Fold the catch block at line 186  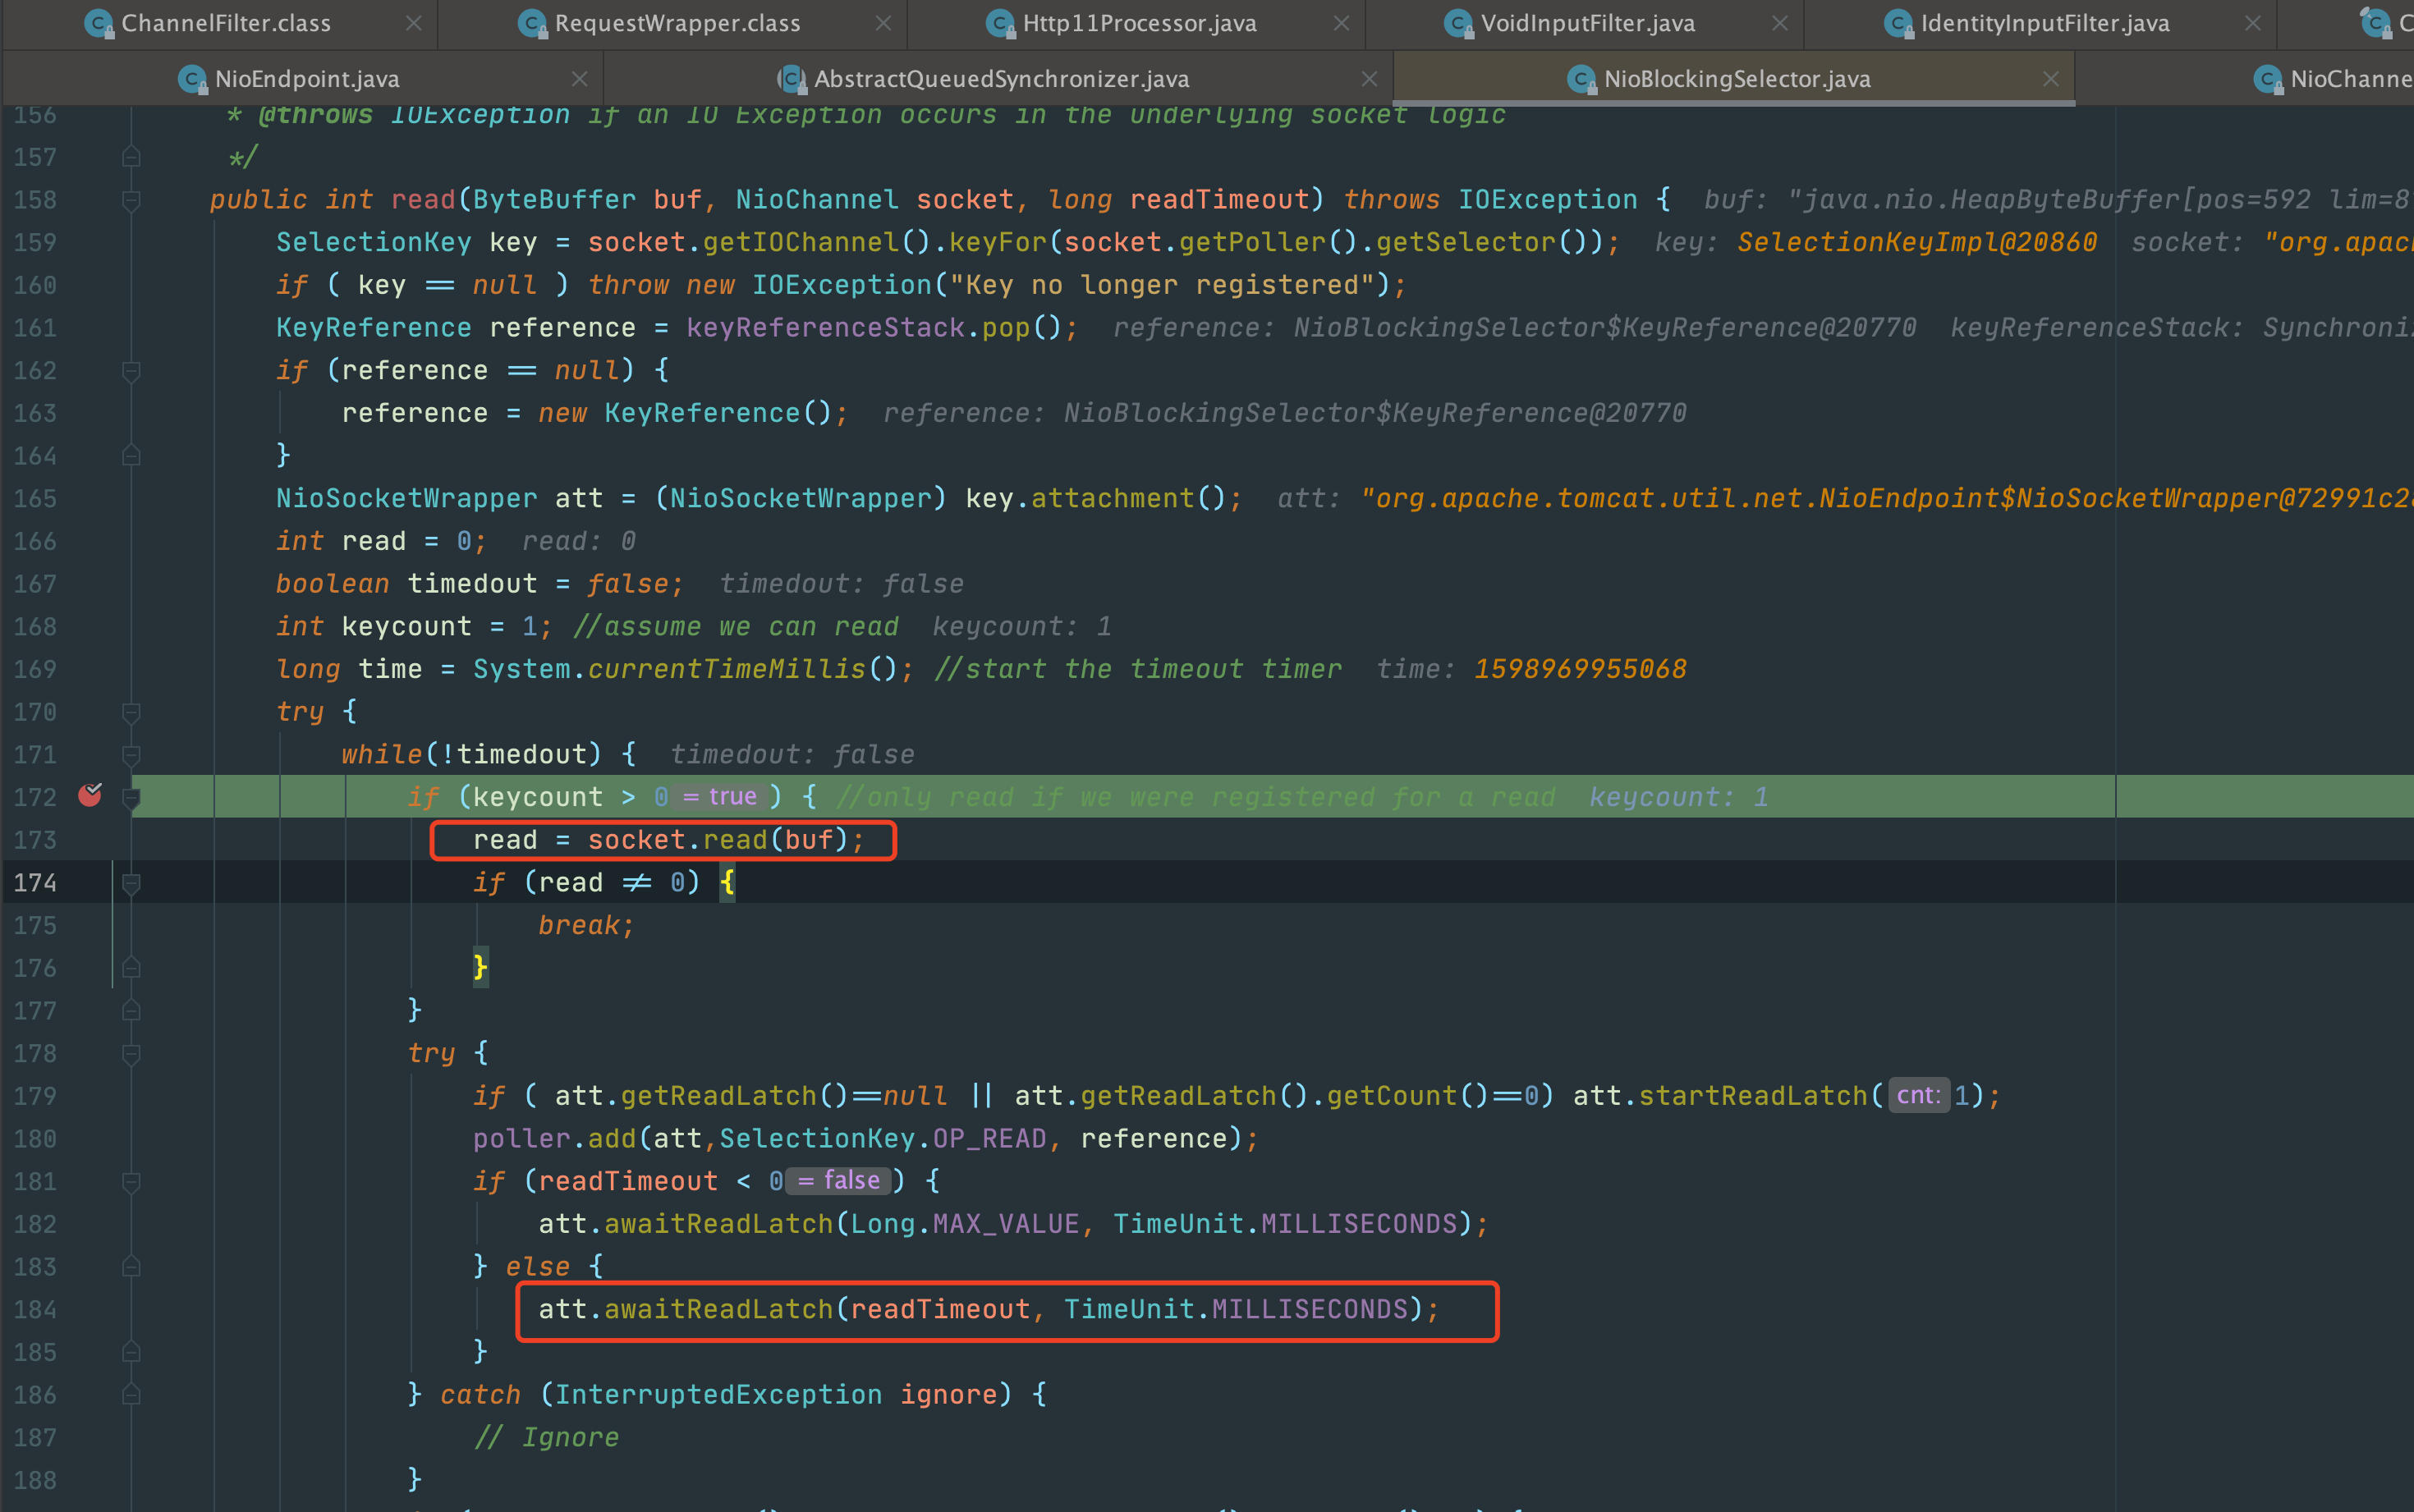click(x=131, y=1395)
